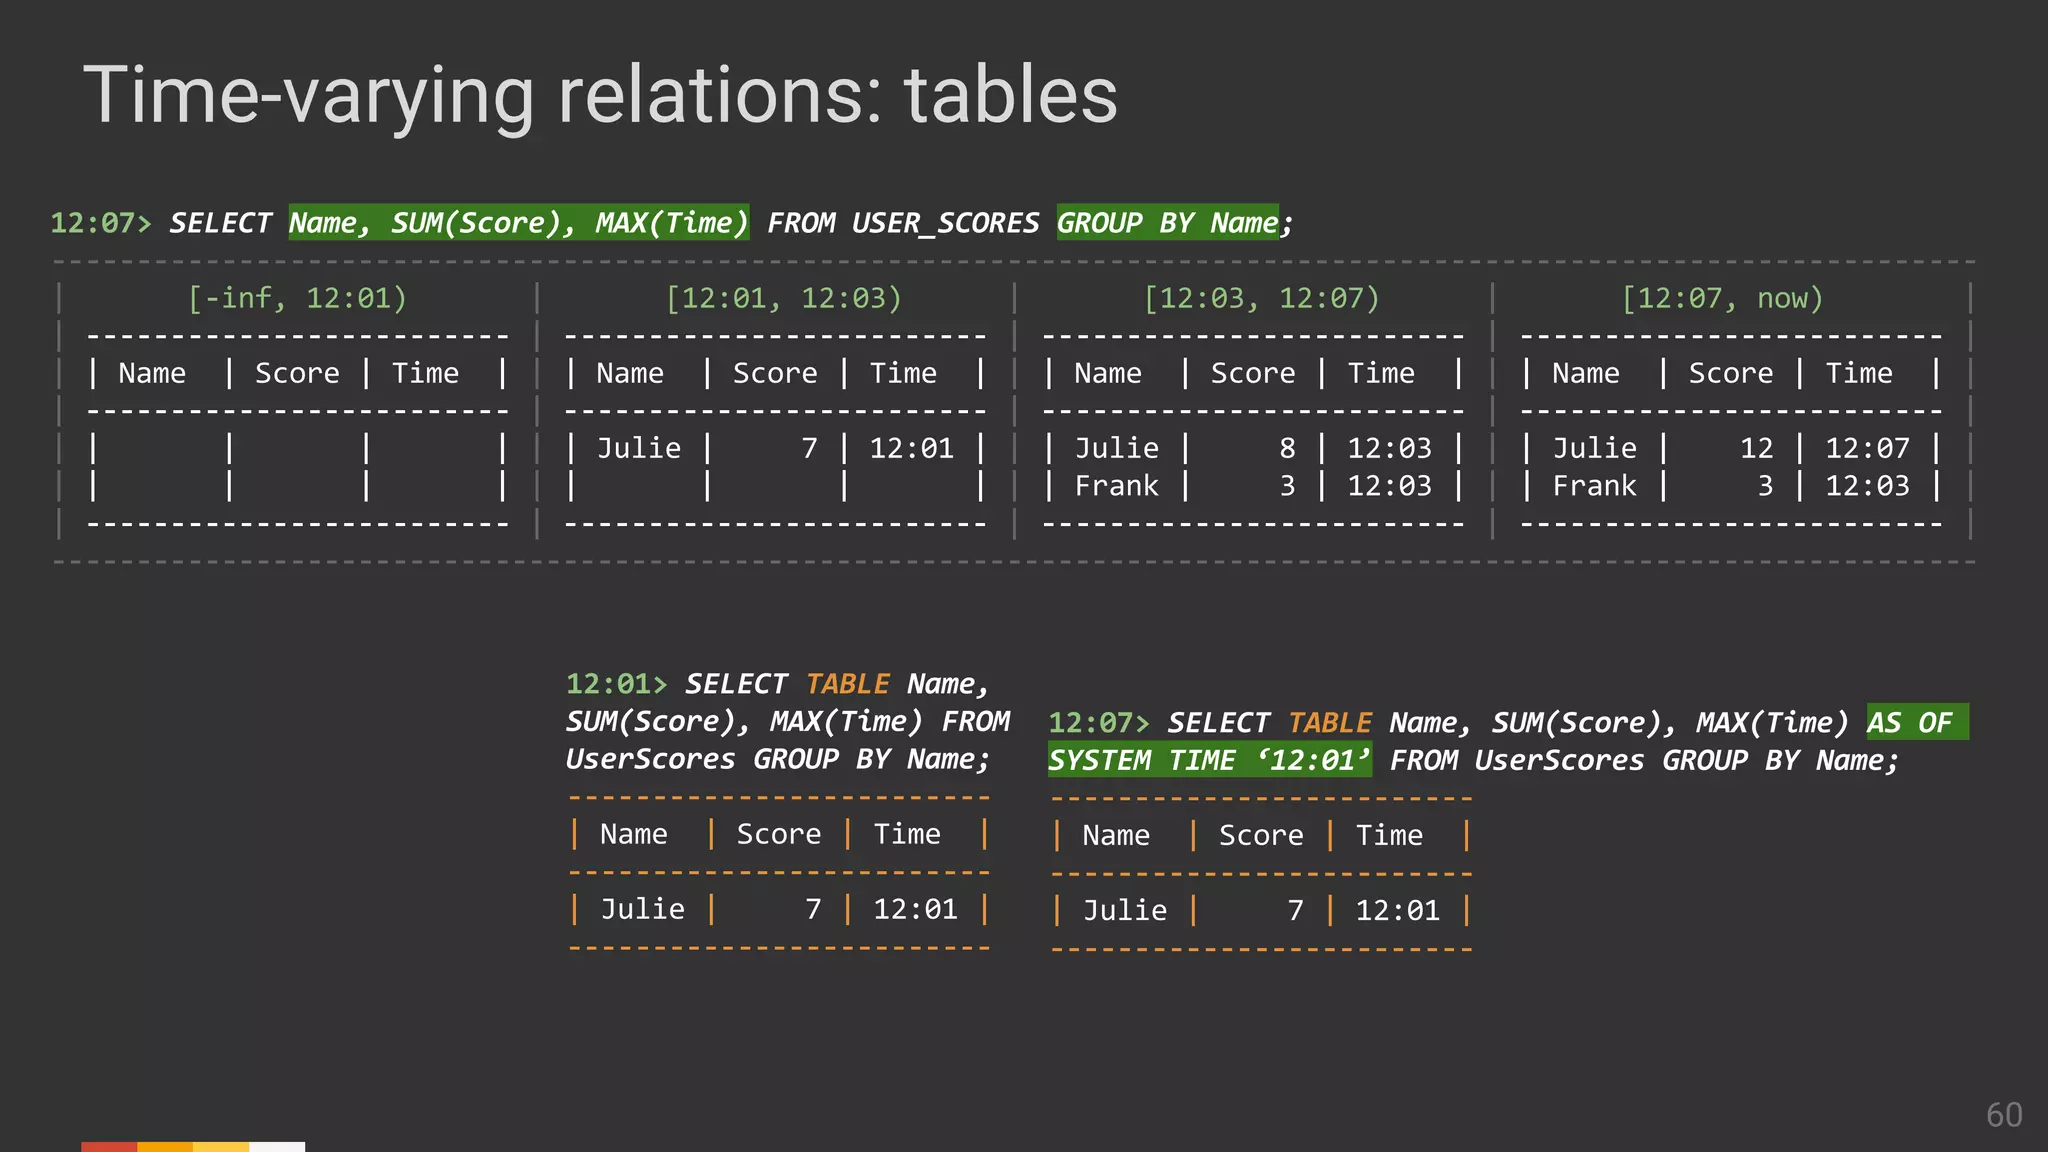Click the highlighted "SYSTEM TIME '12:01'" text

(1209, 760)
